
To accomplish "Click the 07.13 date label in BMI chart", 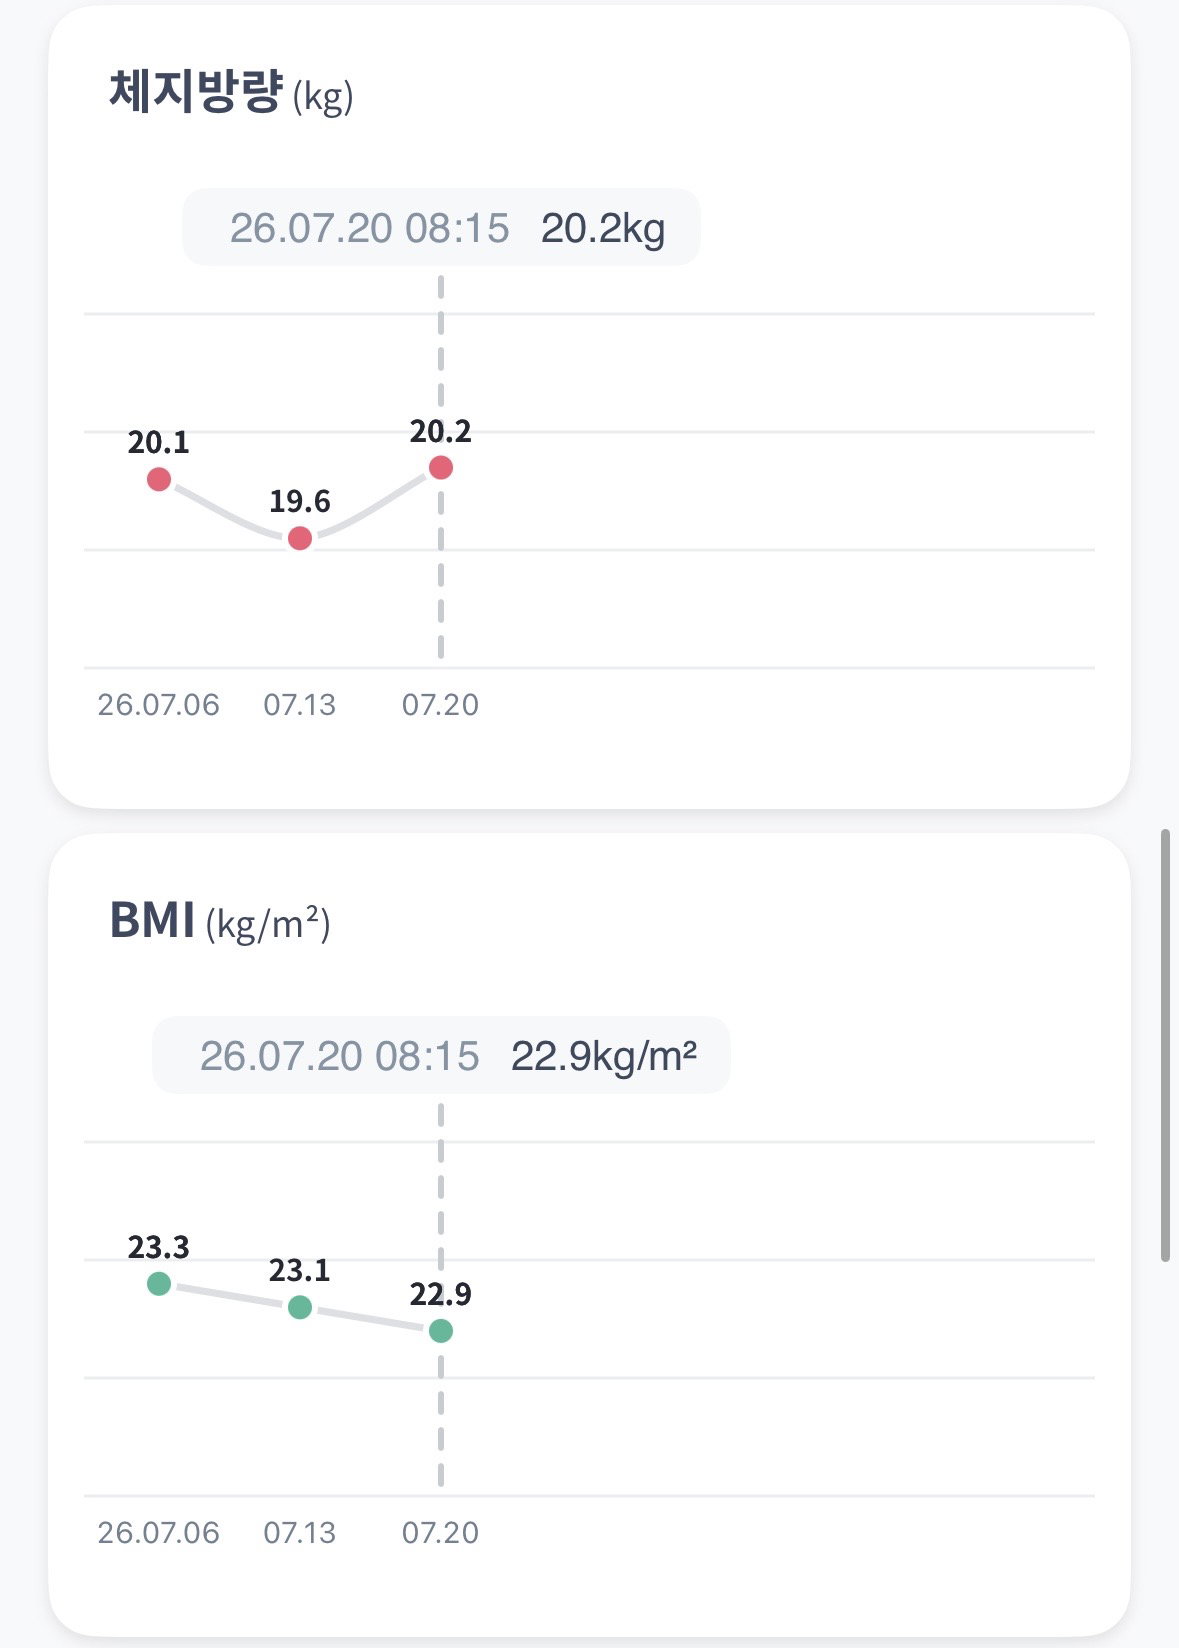I will [300, 1533].
